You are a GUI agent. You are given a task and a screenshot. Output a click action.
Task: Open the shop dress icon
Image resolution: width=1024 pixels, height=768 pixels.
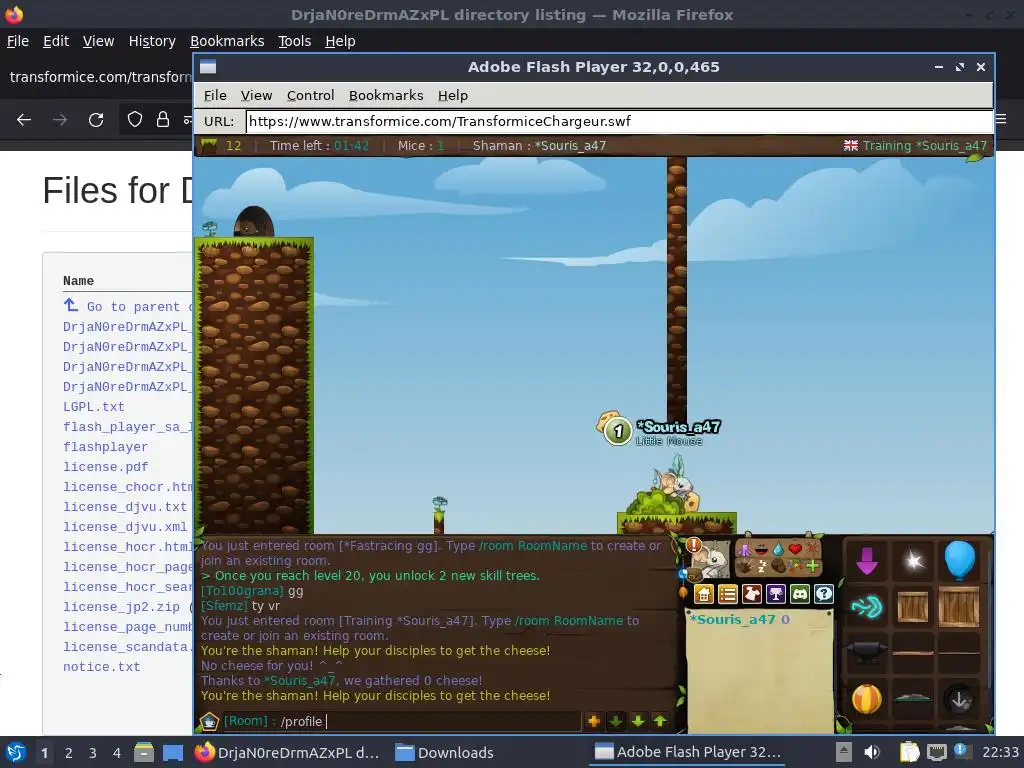click(x=752, y=594)
